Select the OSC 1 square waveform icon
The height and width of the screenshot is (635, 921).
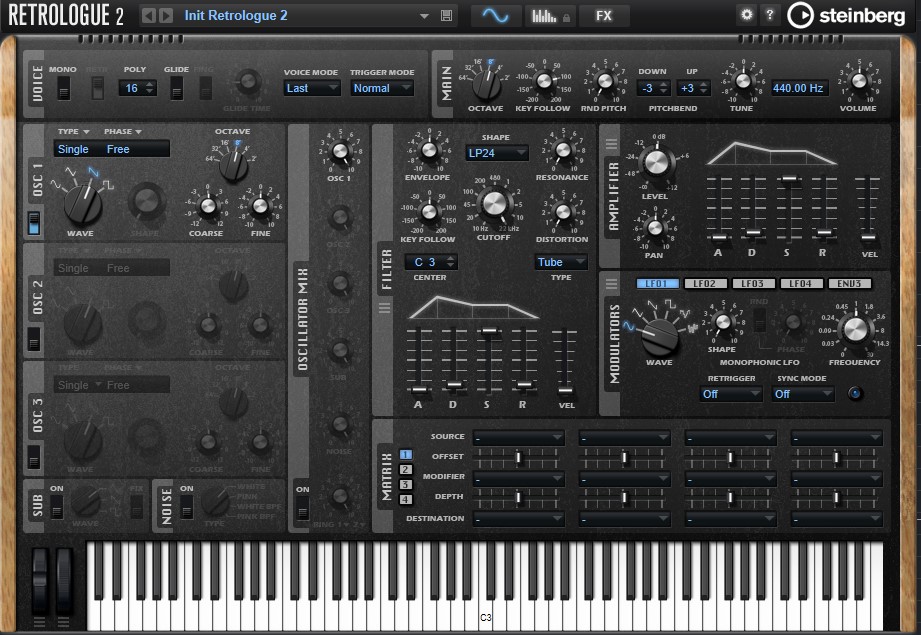click(x=108, y=184)
